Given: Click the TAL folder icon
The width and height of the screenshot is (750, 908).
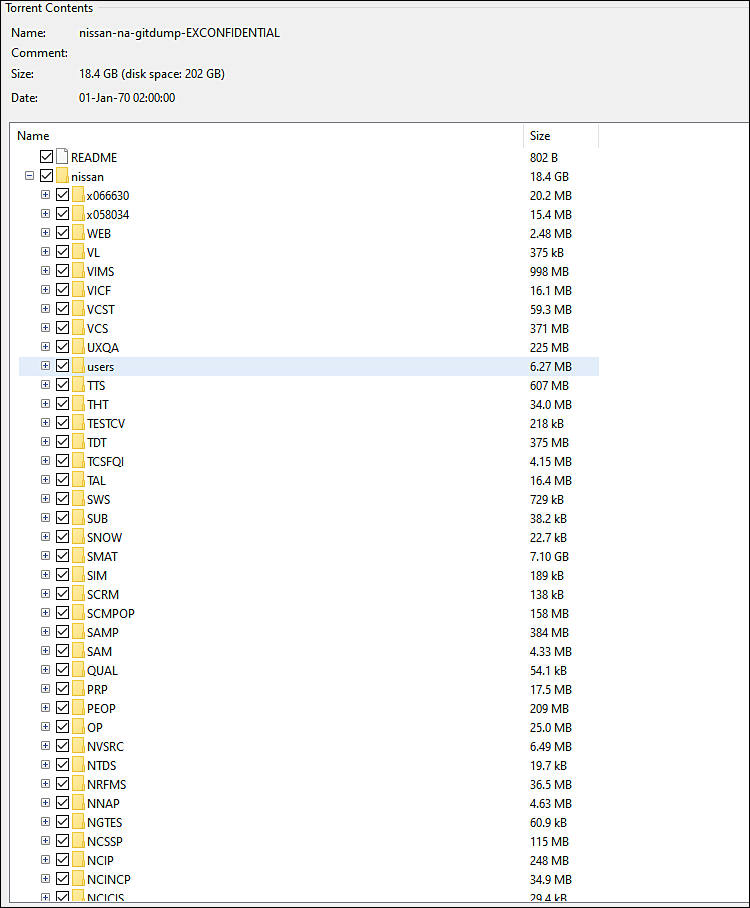Looking at the screenshot, I should [x=78, y=479].
